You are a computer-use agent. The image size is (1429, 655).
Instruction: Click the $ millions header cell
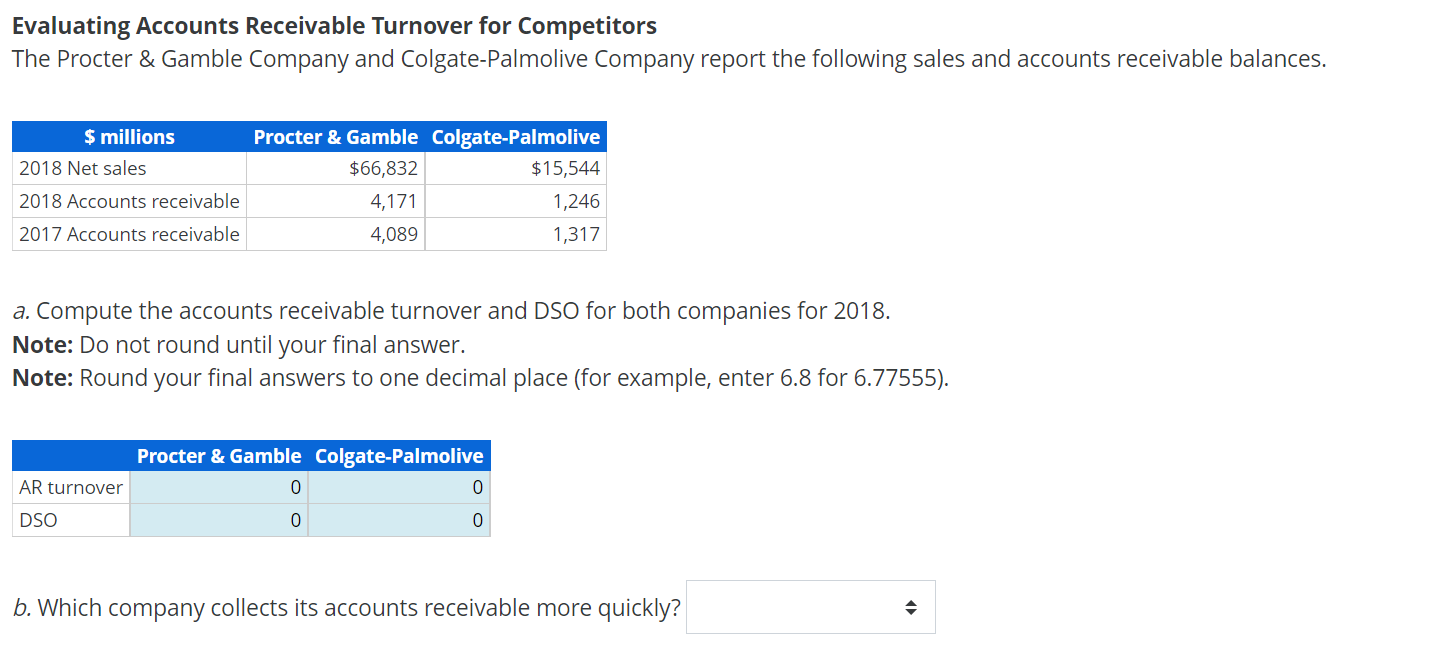(128, 137)
